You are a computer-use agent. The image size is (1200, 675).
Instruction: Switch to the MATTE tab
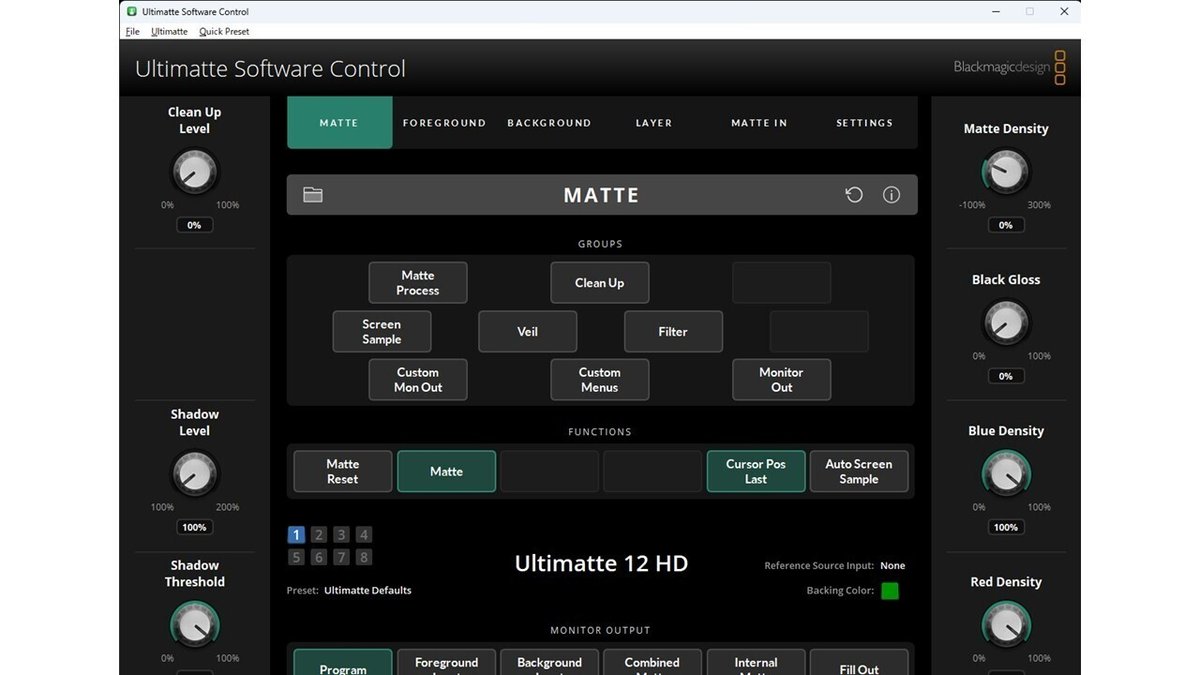(x=339, y=122)
